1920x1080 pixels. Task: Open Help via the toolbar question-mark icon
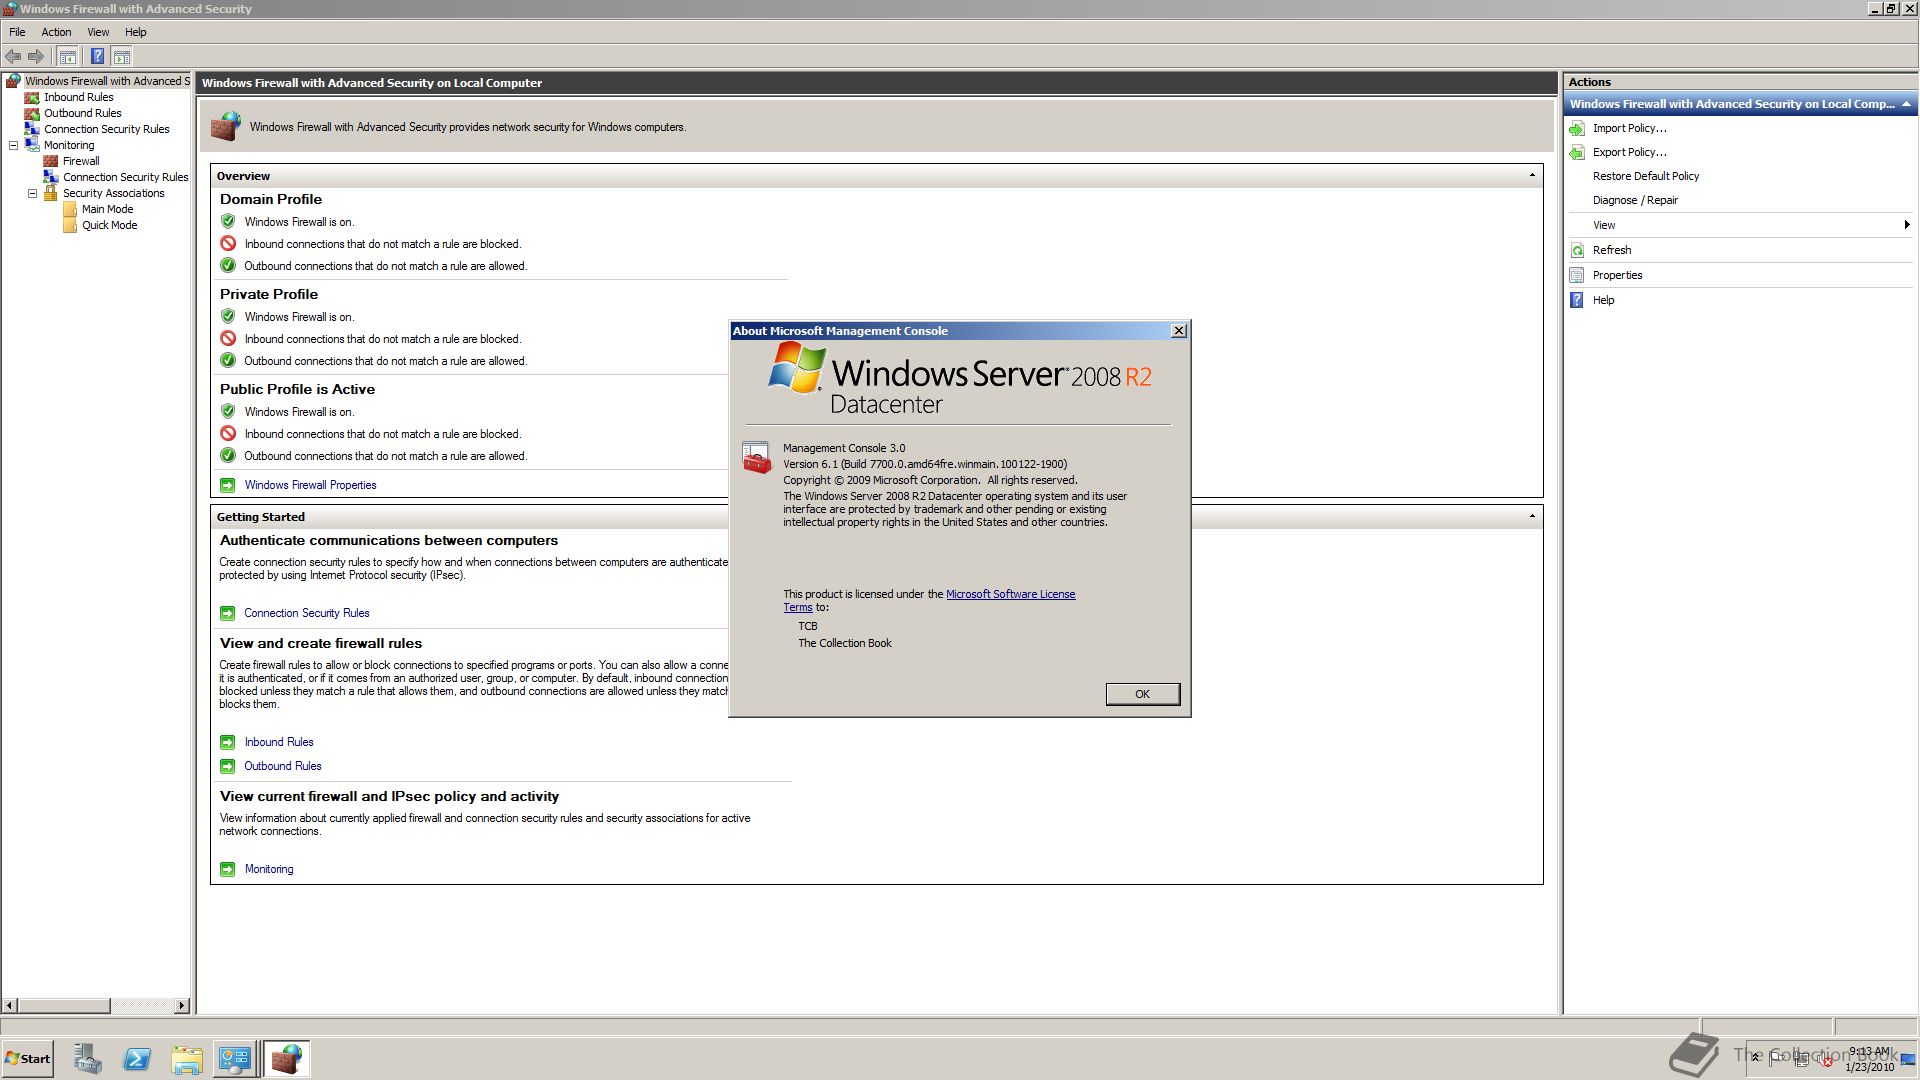97,57
